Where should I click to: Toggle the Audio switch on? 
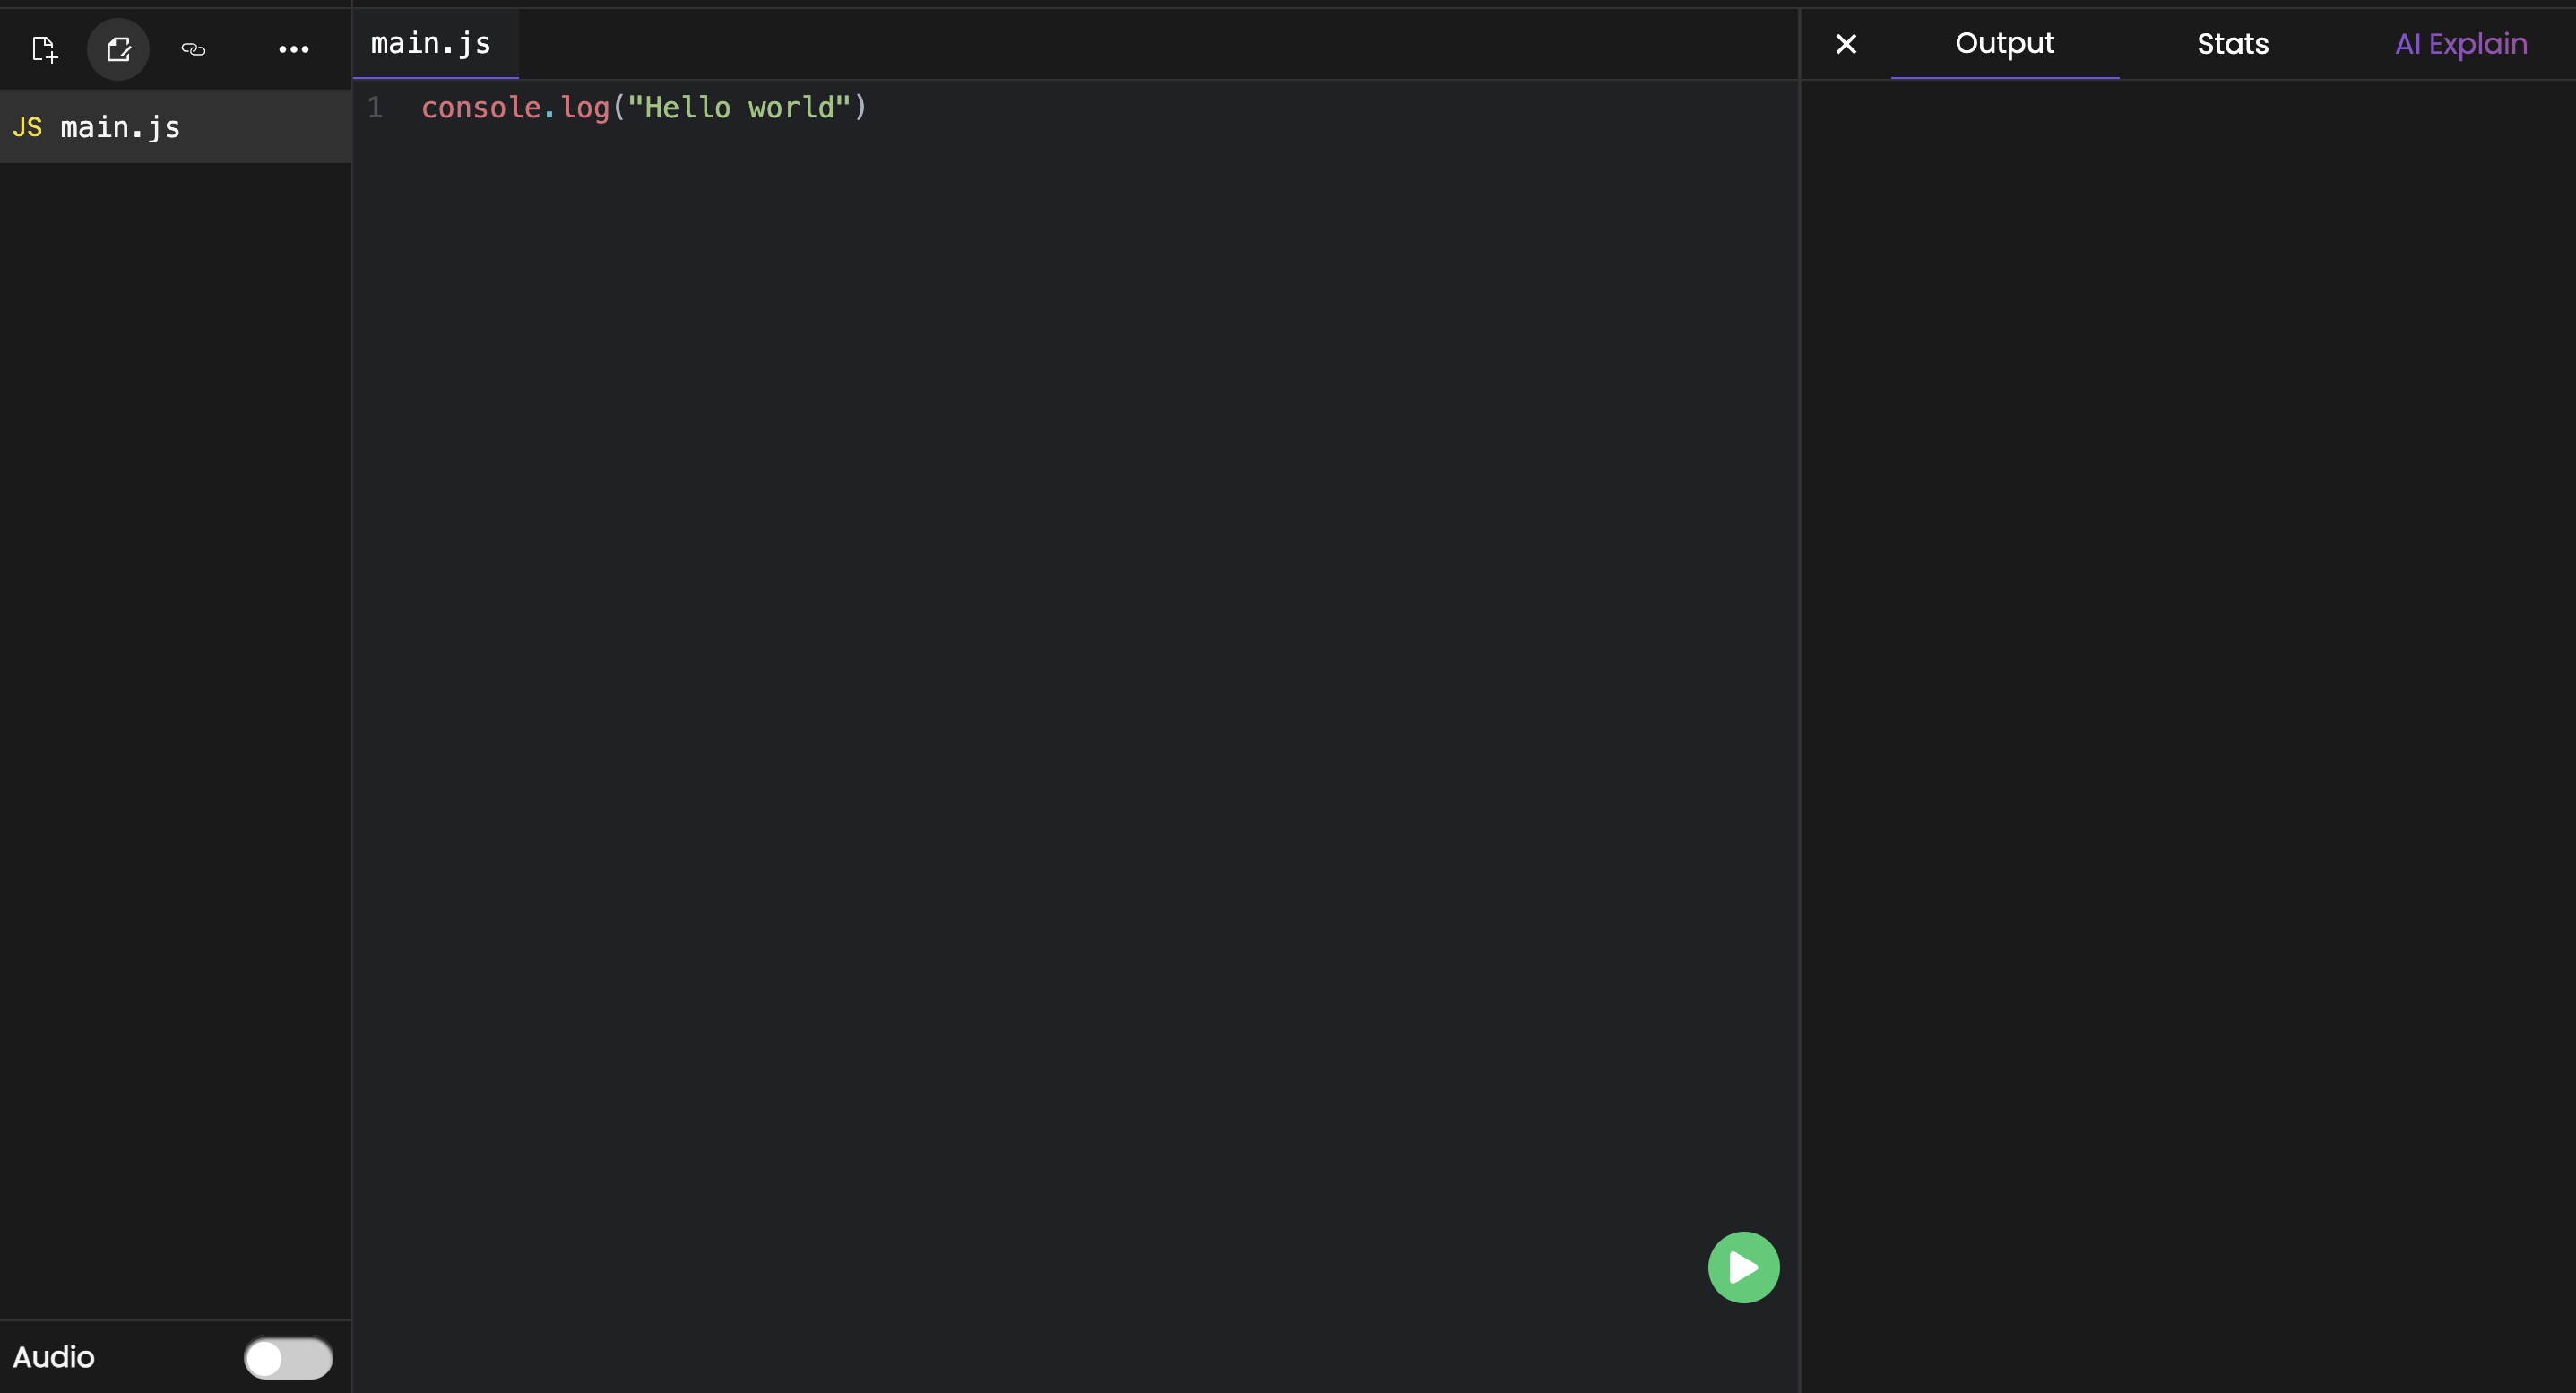(x=288, y=1358)
